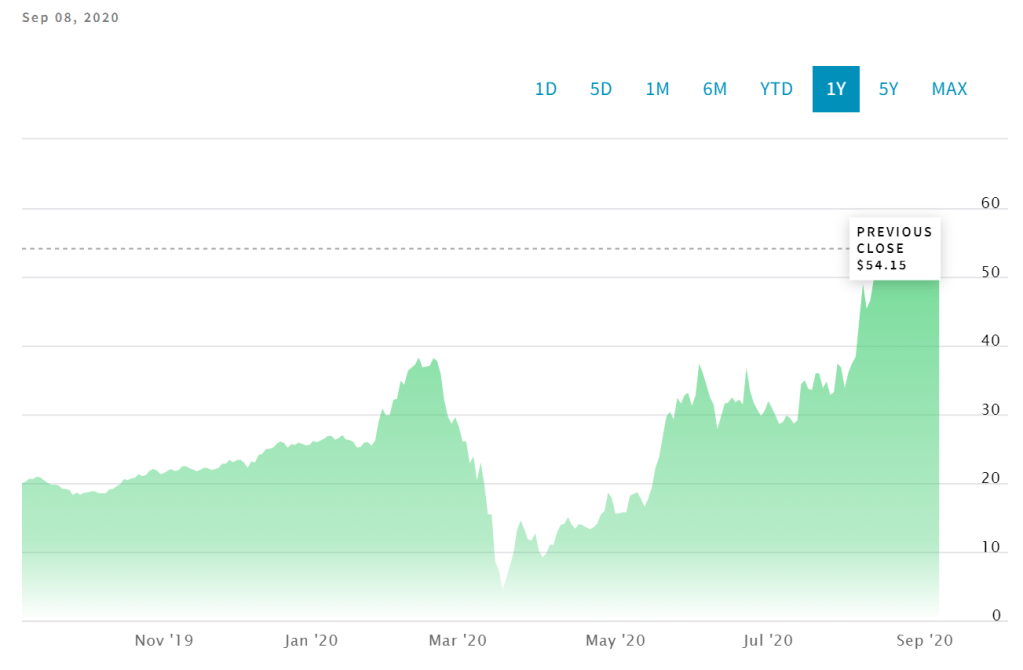
Task: Click the February 2020 price peak
Action: coord(418,358)
